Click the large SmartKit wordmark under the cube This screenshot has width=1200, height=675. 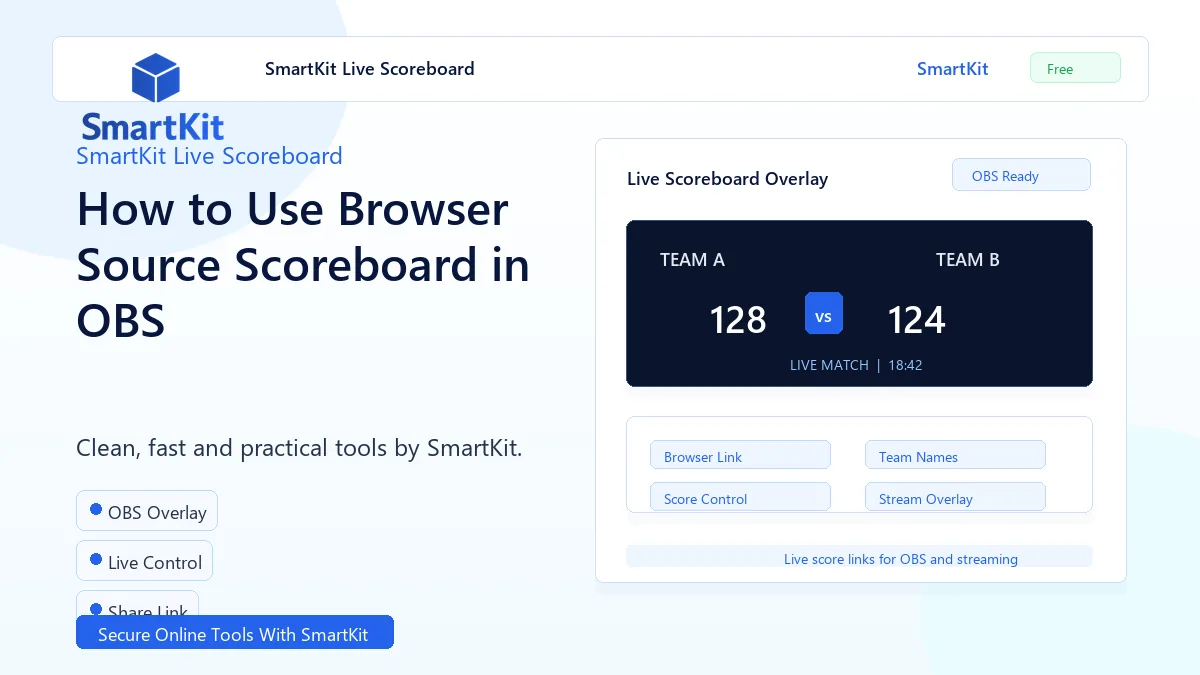153,127
